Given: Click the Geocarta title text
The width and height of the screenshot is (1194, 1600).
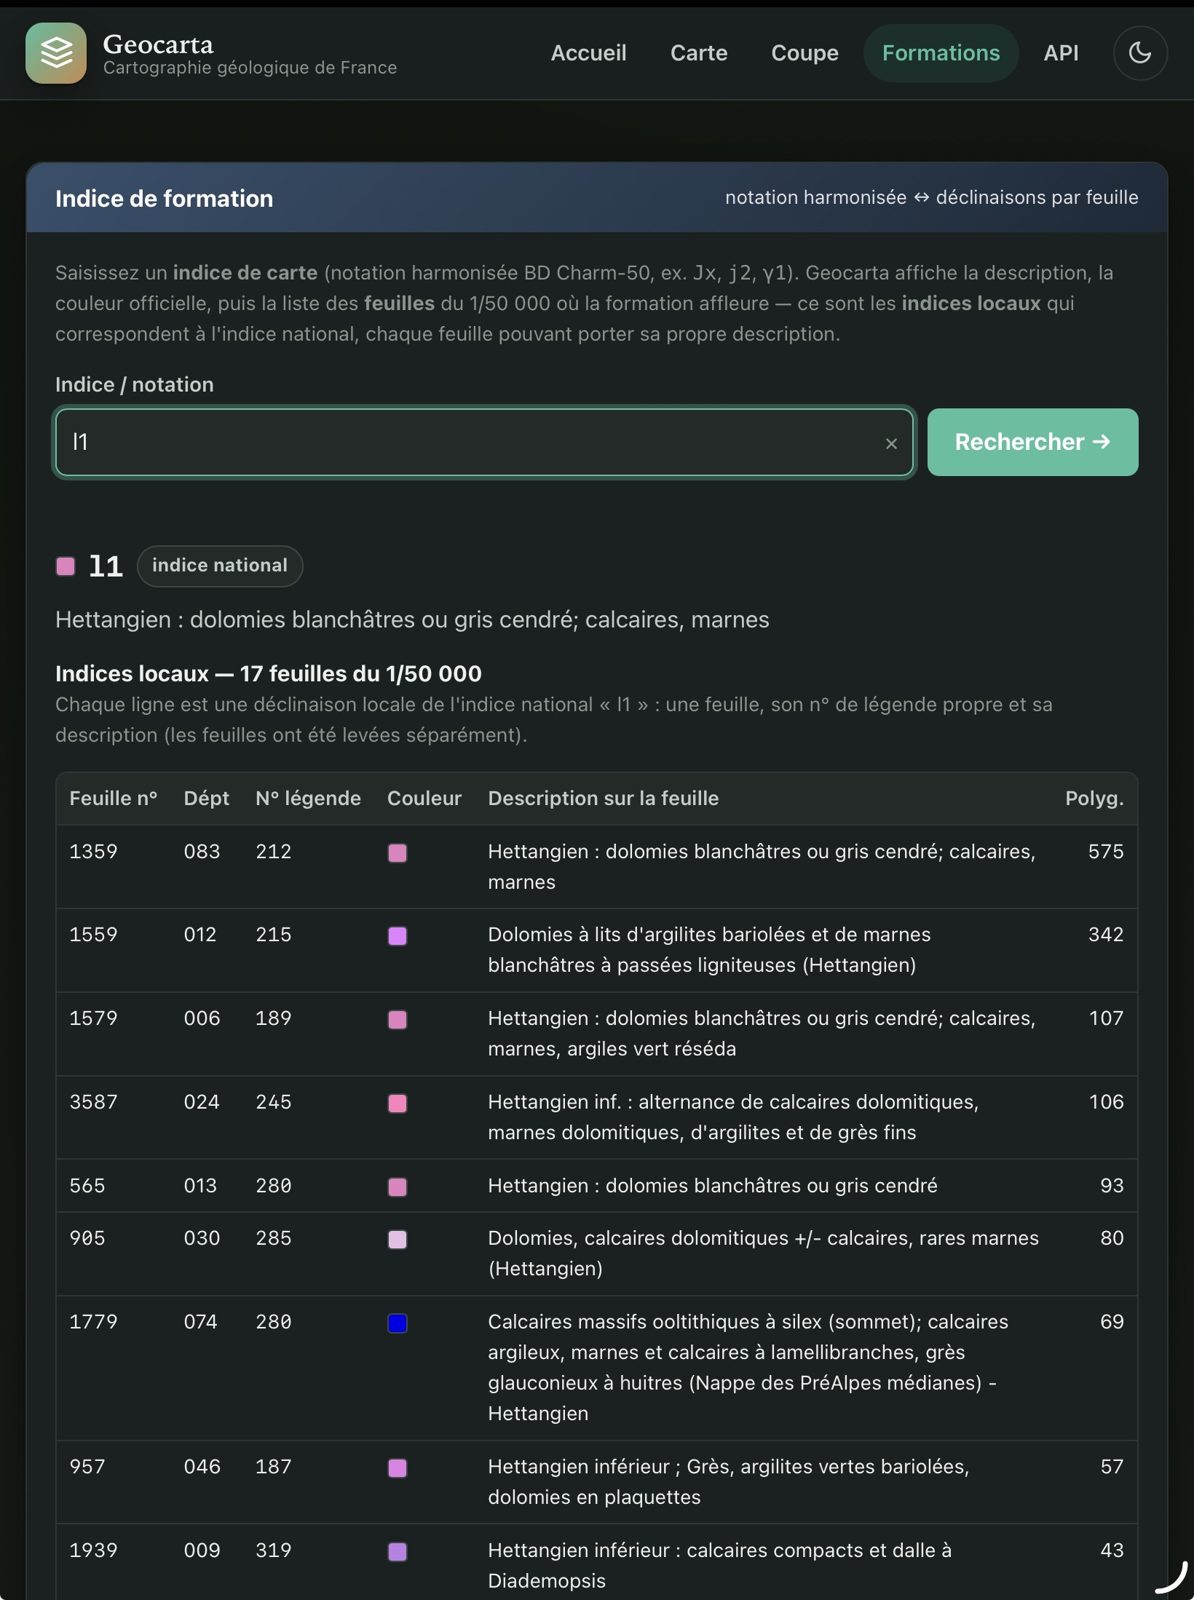Looking at the screenshot, I should pyautogui.click(x=158, y=44).
